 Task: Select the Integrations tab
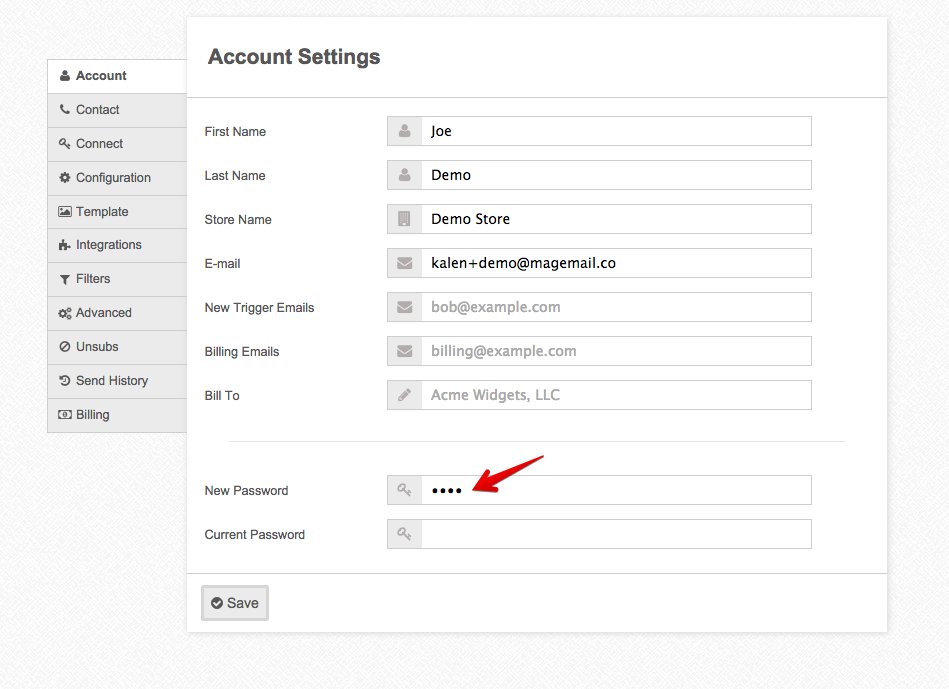(x=108, y=245)
